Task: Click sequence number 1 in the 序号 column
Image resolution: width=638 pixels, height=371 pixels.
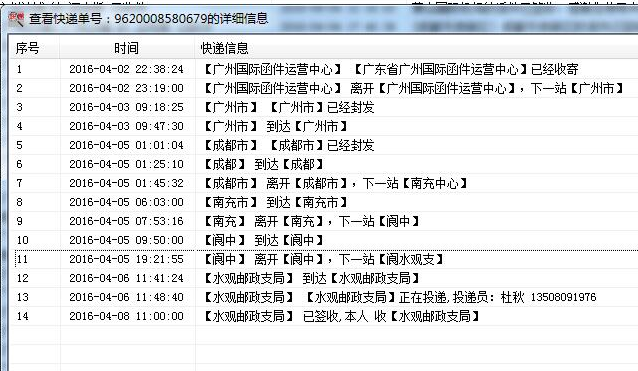Action: (x=19, y=69)
